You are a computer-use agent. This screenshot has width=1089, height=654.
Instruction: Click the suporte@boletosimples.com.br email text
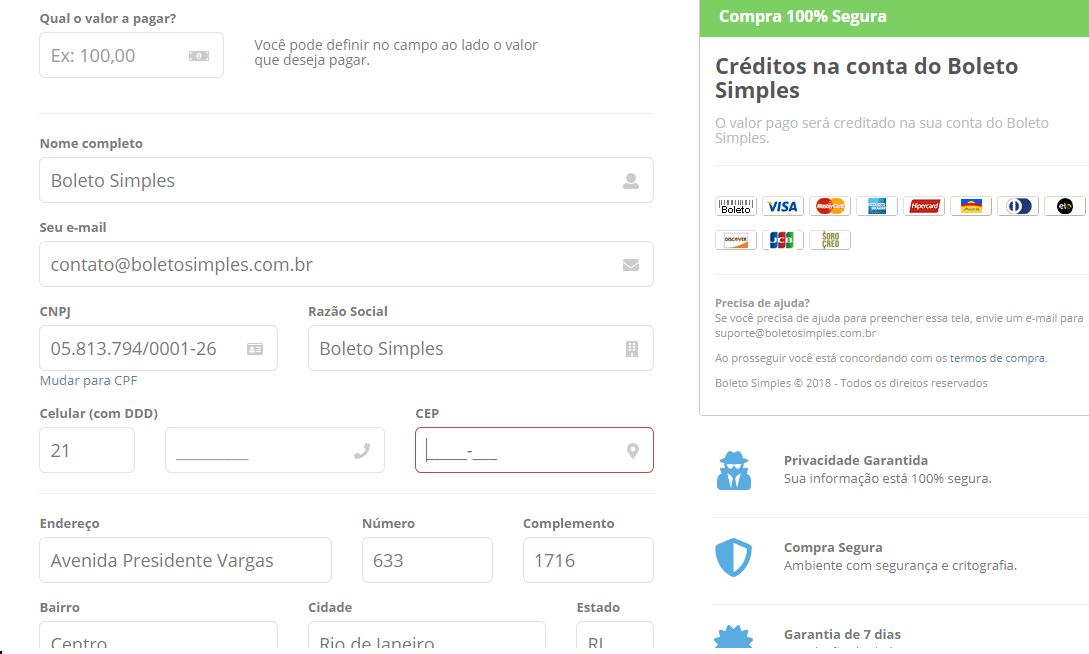[x=795, y=333]
